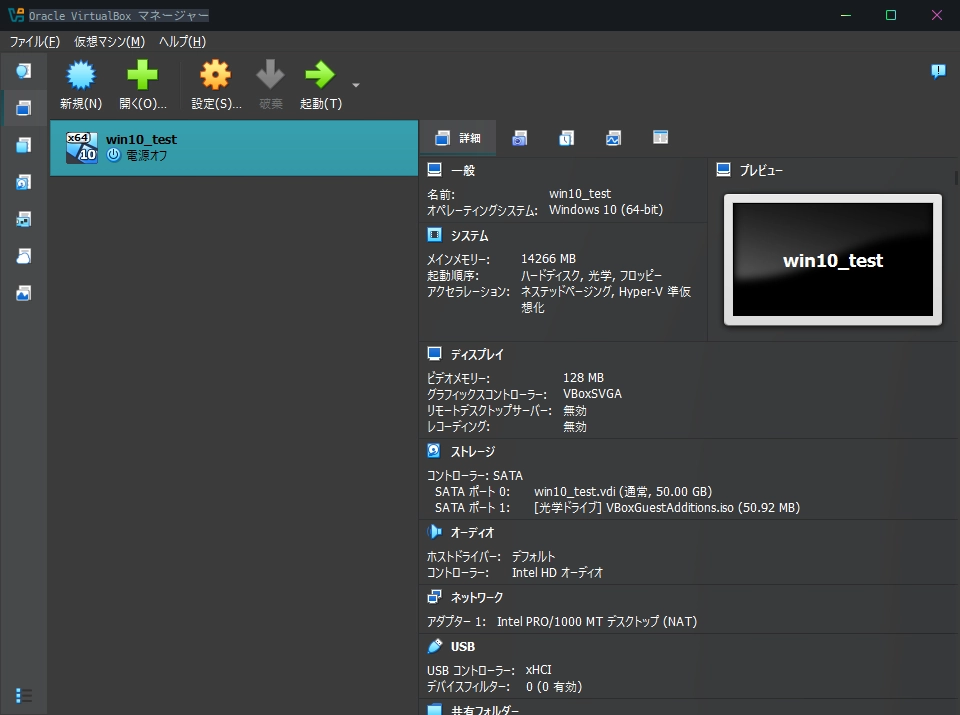The width and height of the screenshot is (960, 715).
Task: Click the green plus 開く(O) icon
Action: tap(142, 77)
